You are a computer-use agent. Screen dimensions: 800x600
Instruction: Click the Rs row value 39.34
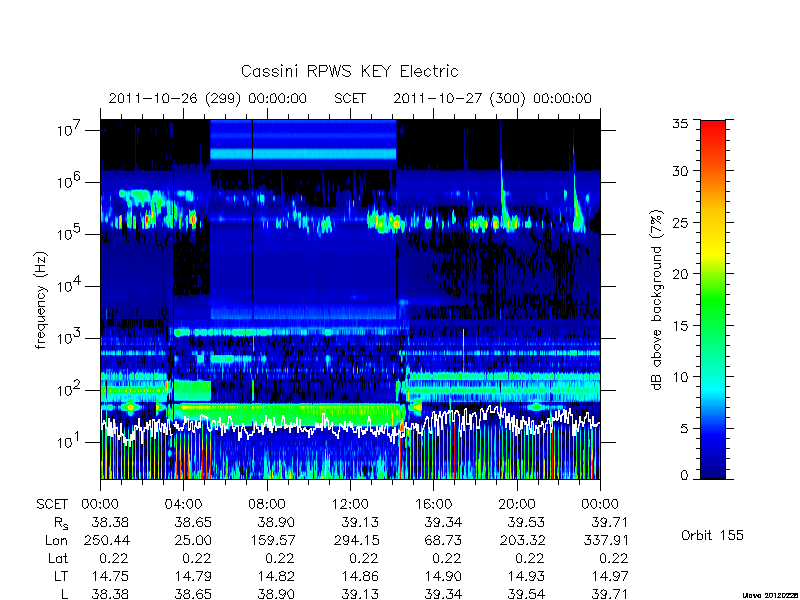pos(443,522)
